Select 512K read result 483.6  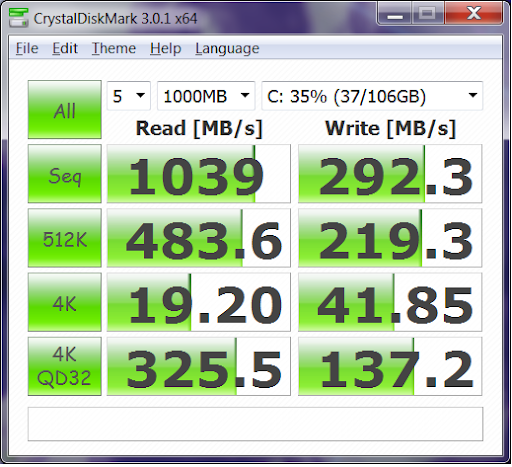[x=199, y=238]
